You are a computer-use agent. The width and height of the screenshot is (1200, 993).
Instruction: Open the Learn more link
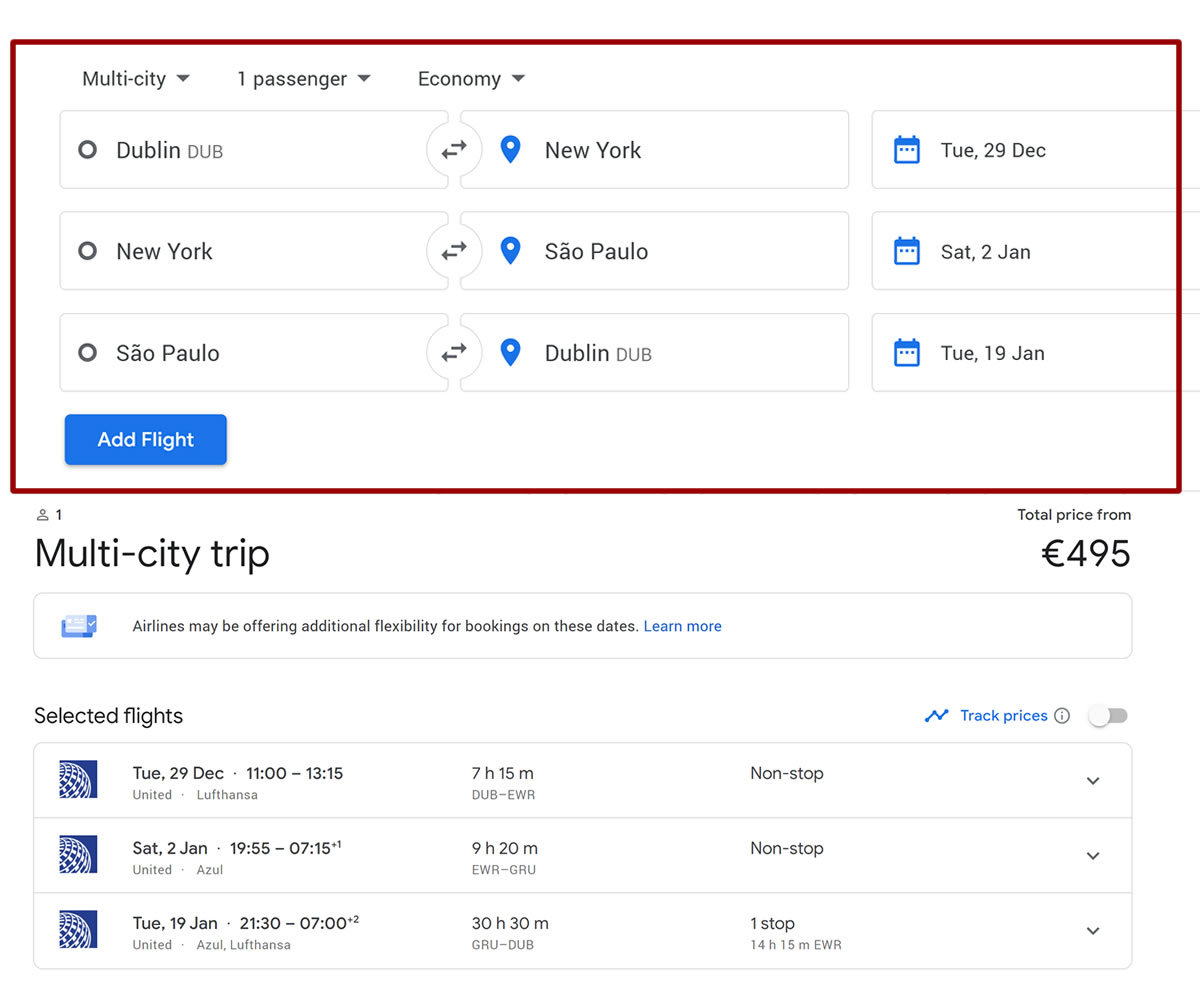[x=682, y=626]
